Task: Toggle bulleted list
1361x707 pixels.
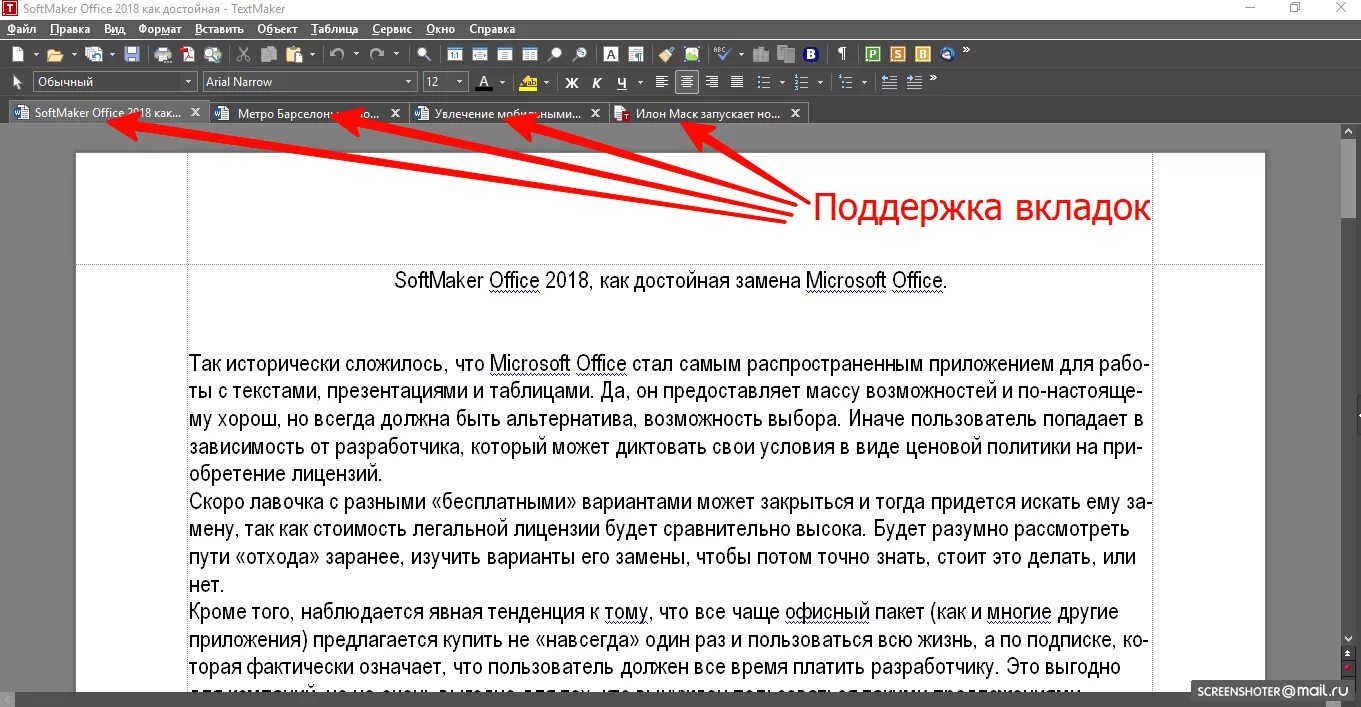Action: (x=764, y=82)
